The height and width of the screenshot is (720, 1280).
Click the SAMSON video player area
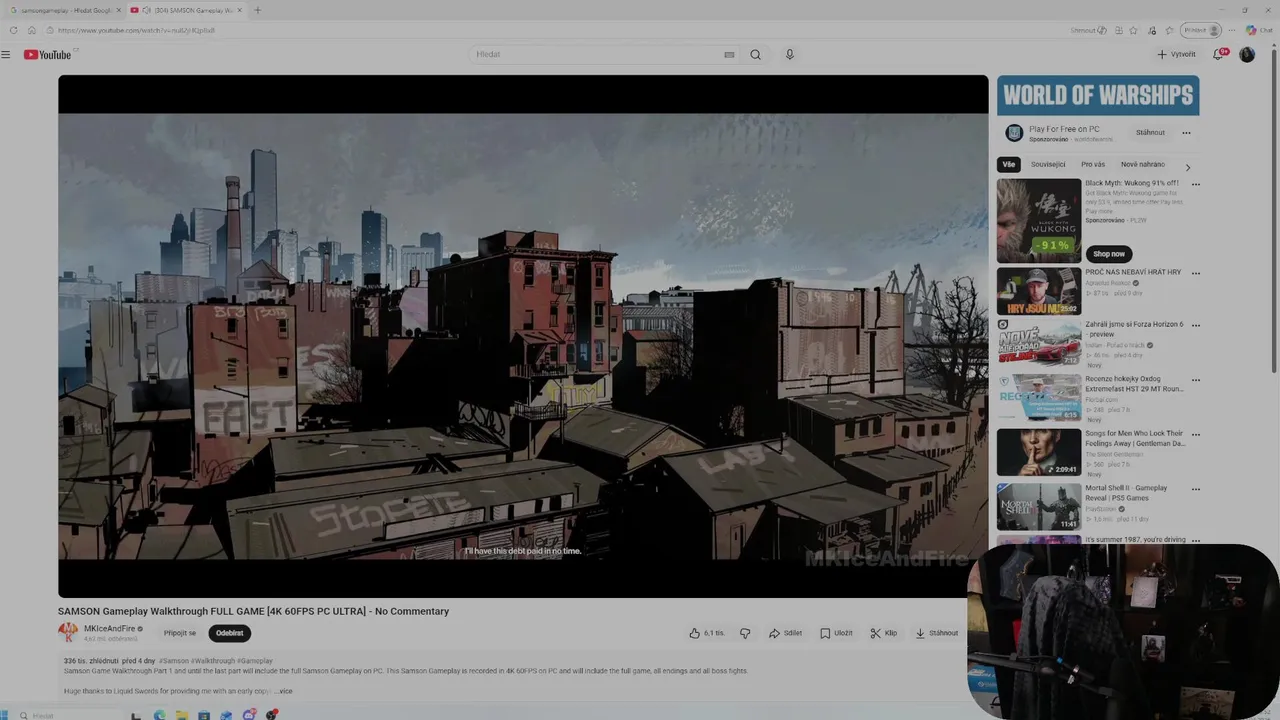(x=523, y=336)
